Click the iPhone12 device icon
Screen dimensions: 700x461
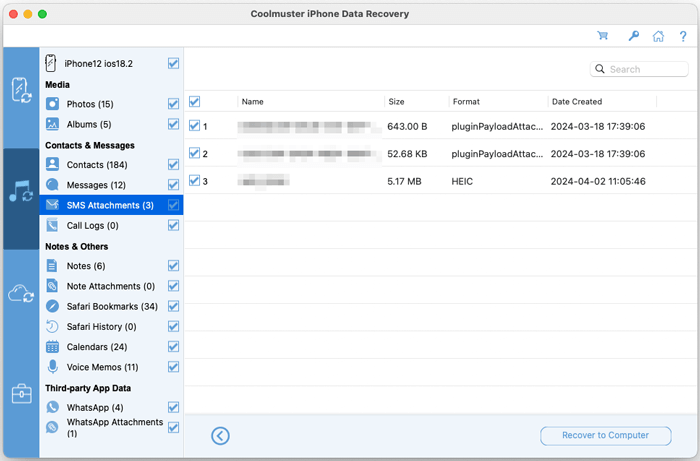pos(51,63)
